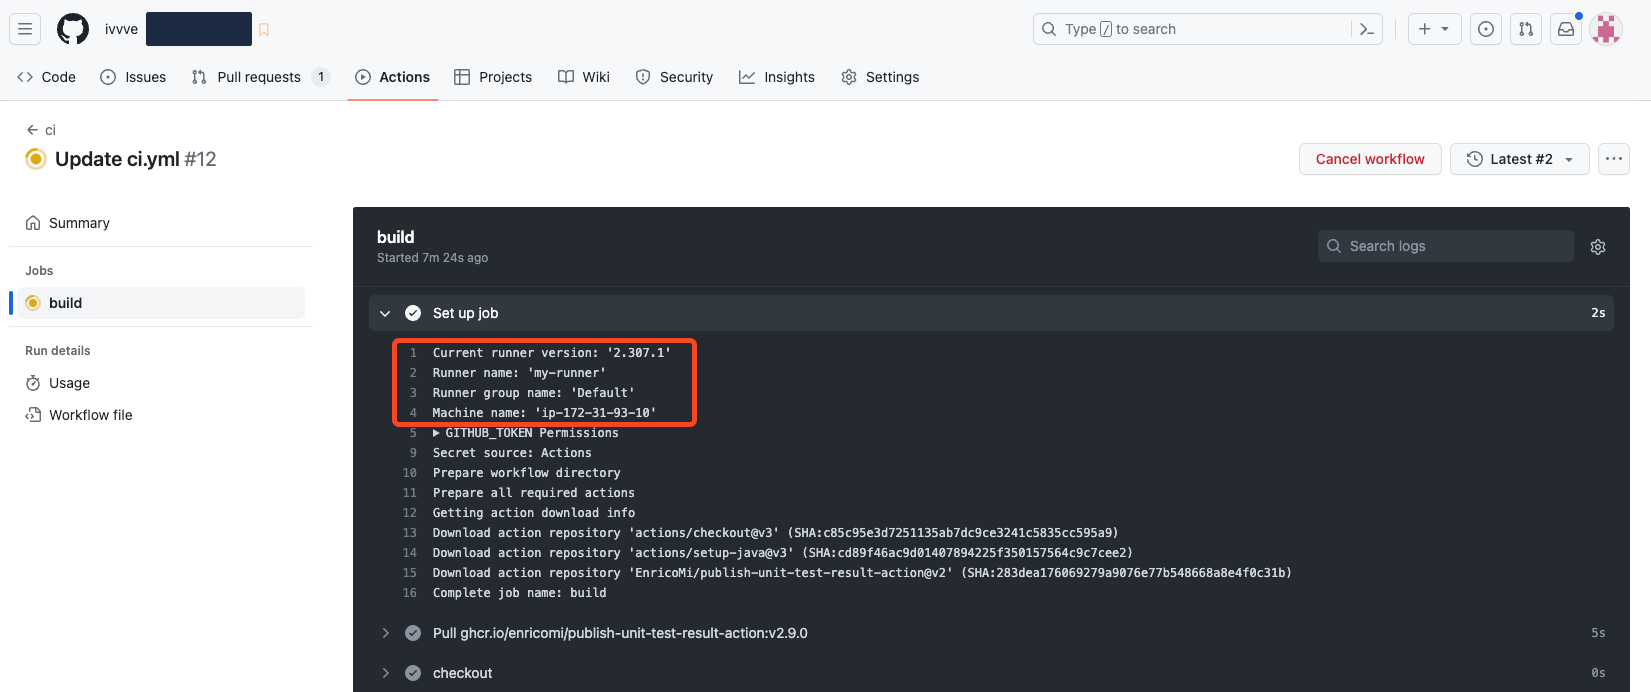Go back to the ci workflow
The image size is (1651, 692).
click(x=41, y=130)
